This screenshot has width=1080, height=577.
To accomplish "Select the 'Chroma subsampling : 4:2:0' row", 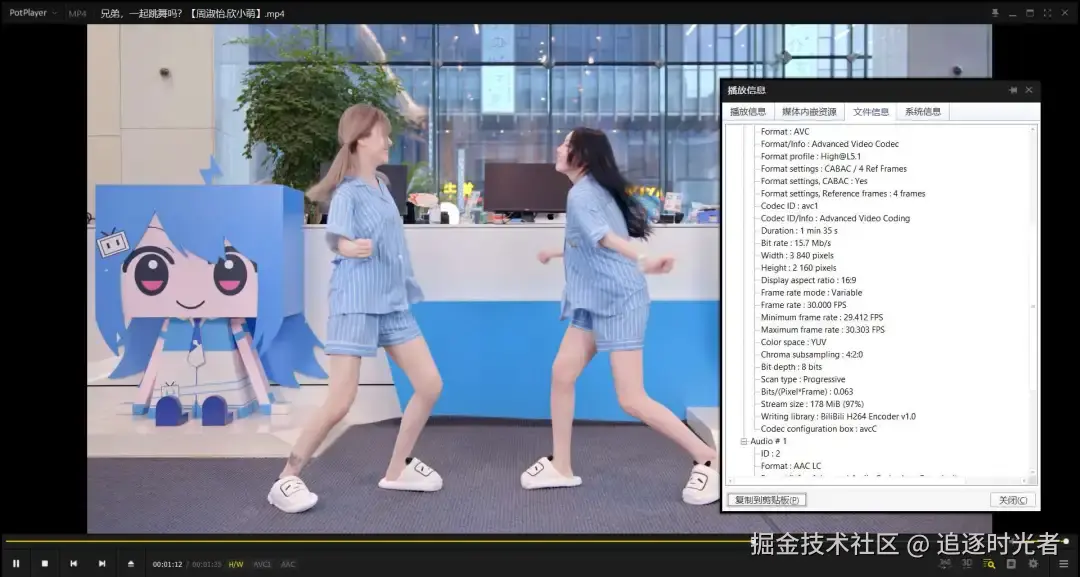I will (x=811, y=355).
